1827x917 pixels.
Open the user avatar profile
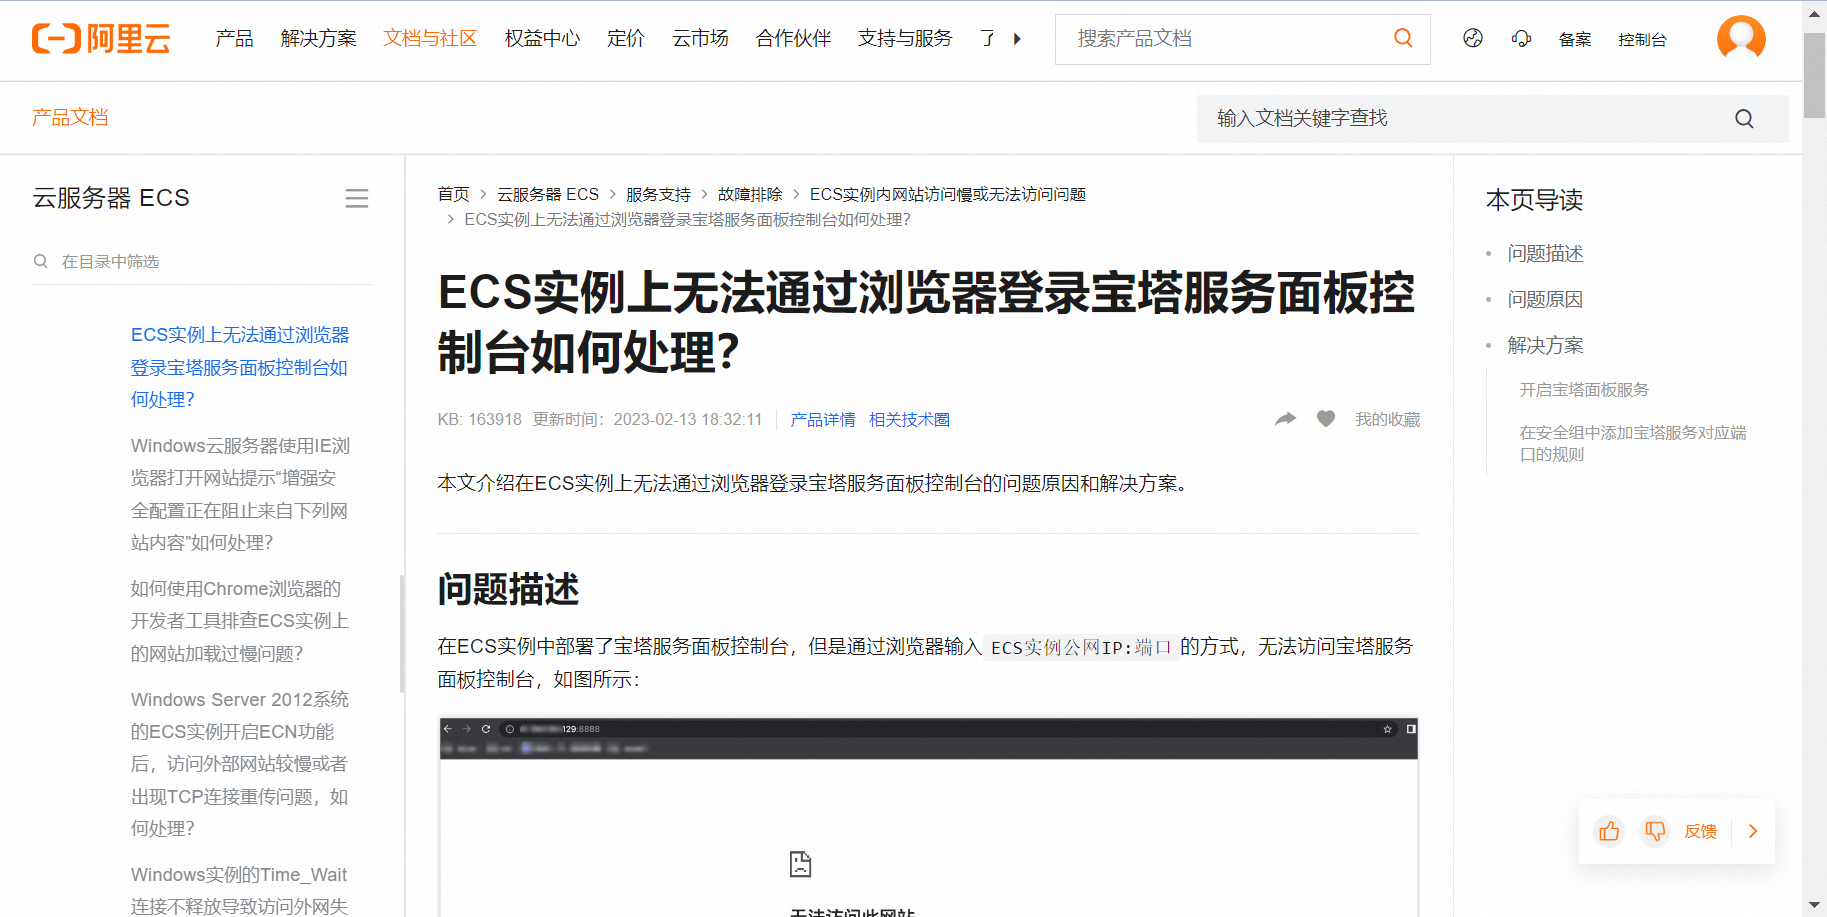(x=1741, y=39)
